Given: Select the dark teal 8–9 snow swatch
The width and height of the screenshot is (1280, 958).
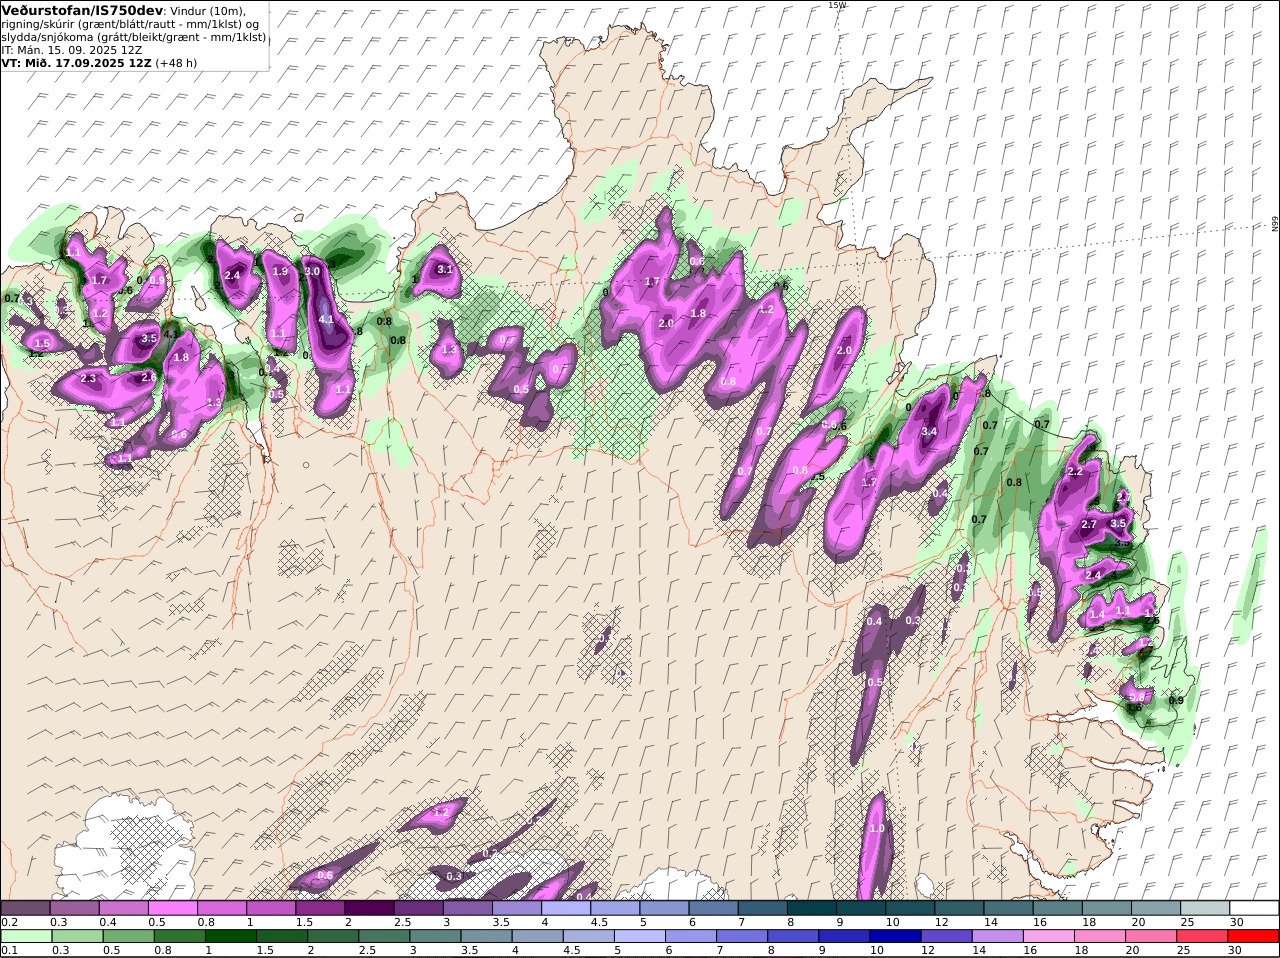Looking at the screenshot, I should [812, 908].
